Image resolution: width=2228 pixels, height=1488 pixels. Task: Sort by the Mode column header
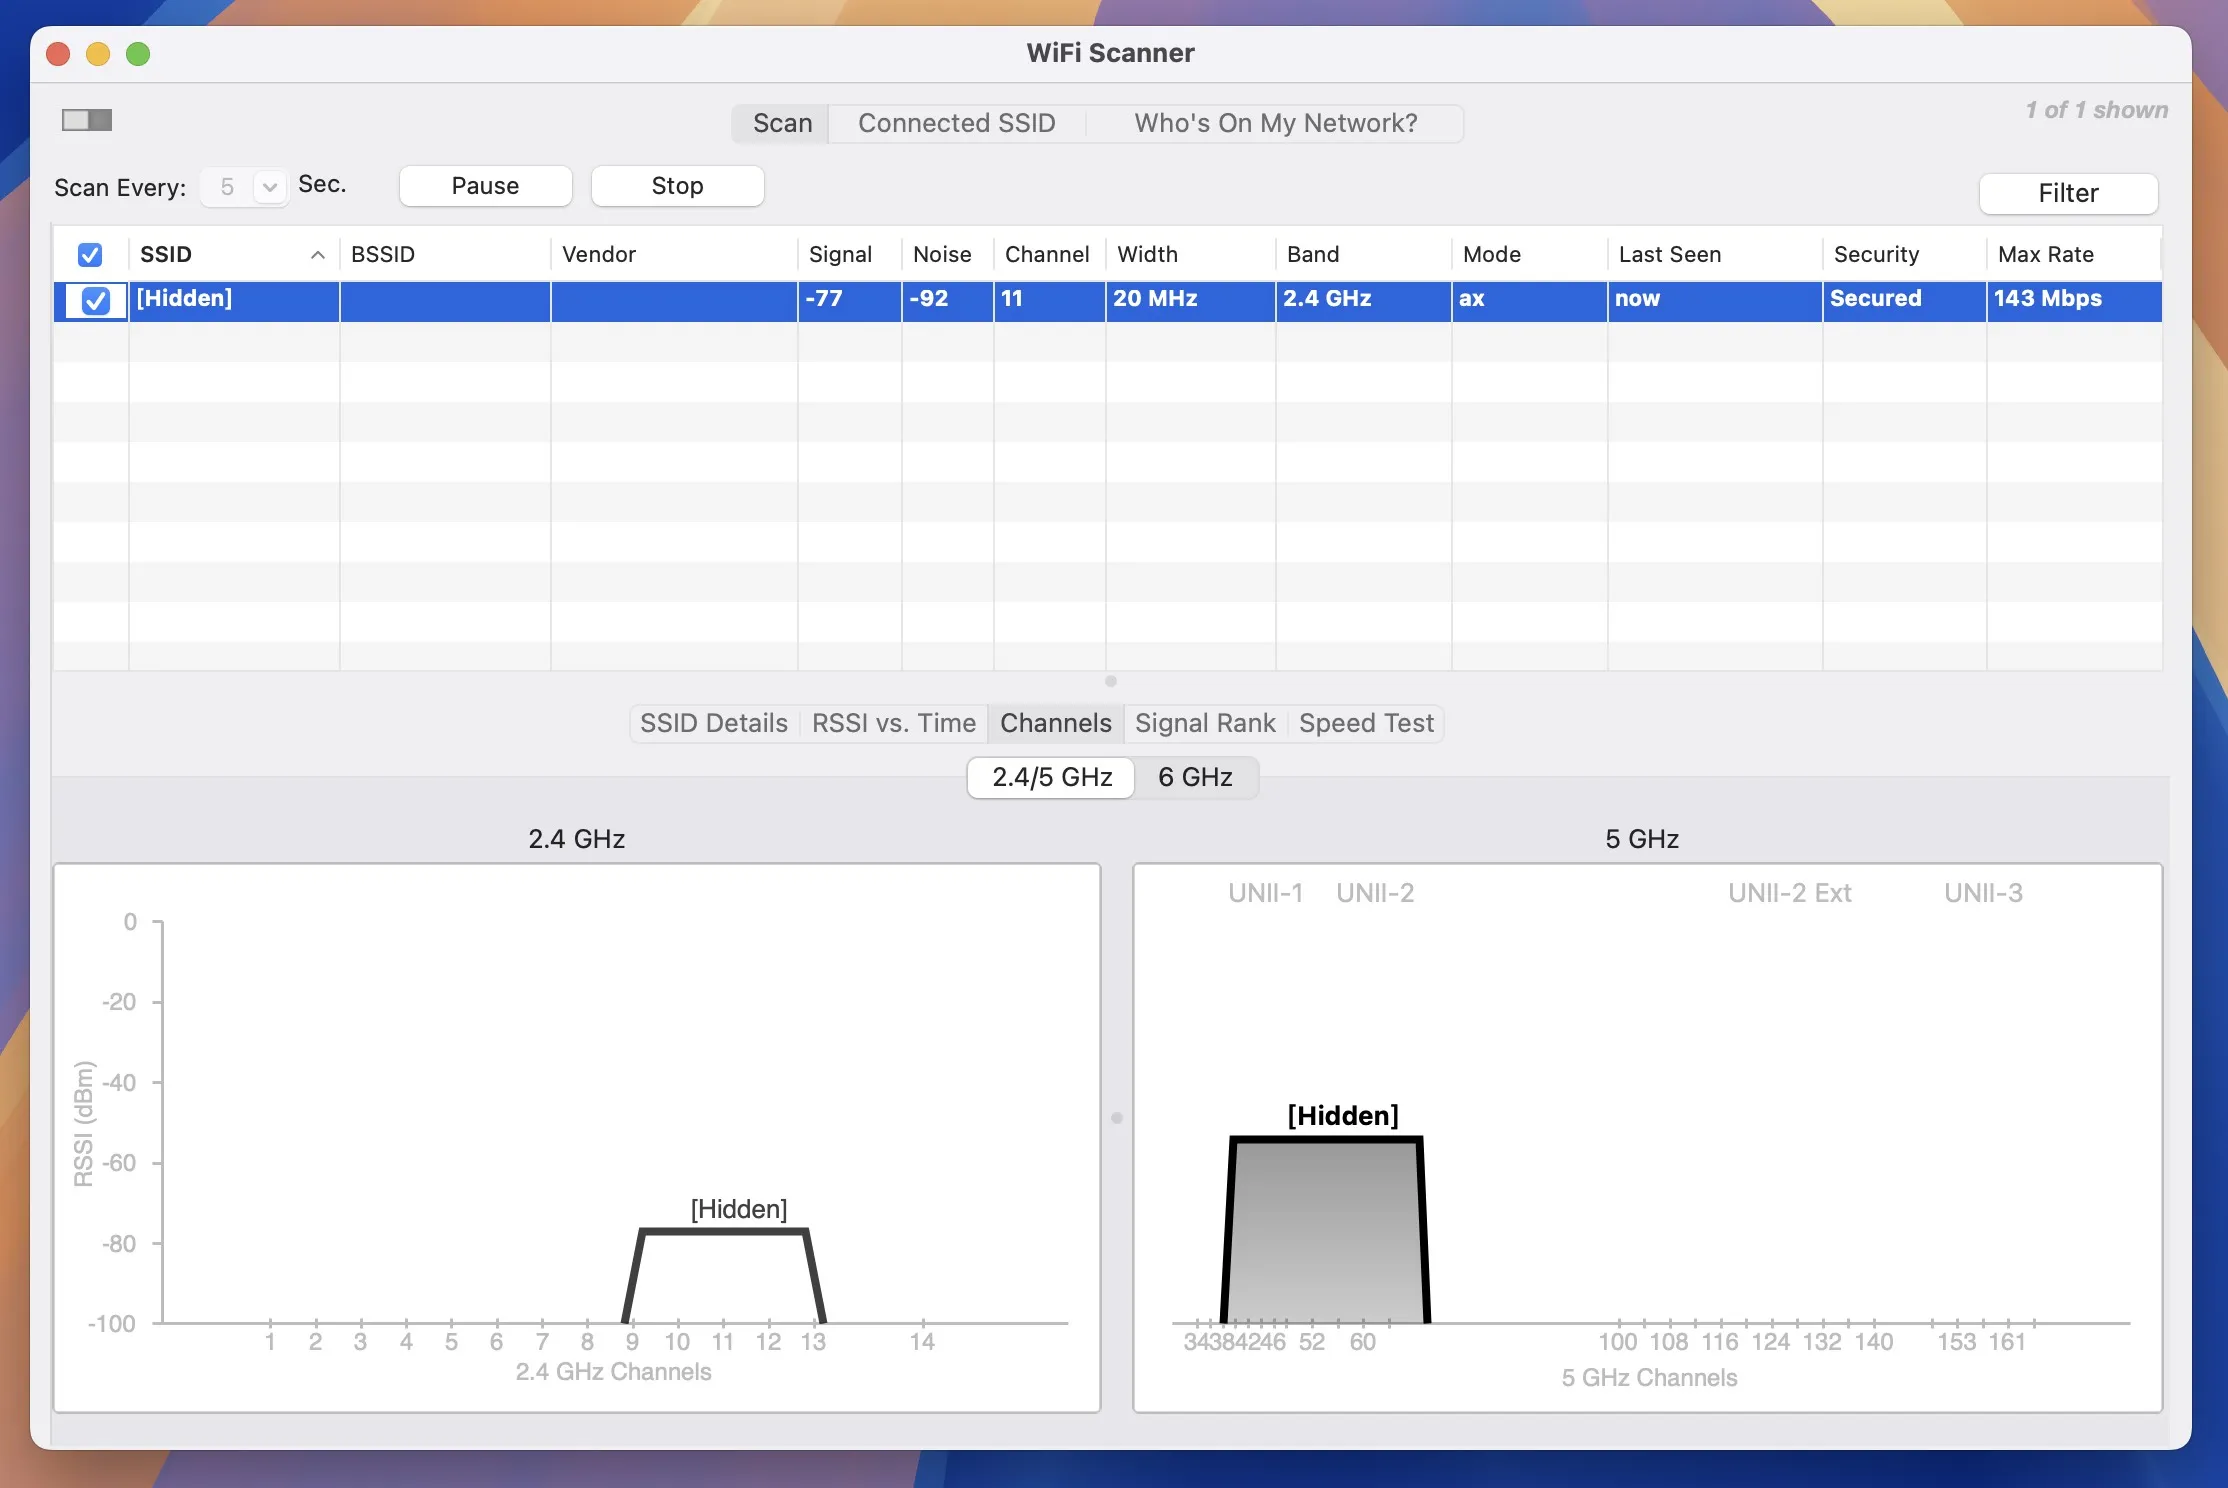click(1530, 255)
